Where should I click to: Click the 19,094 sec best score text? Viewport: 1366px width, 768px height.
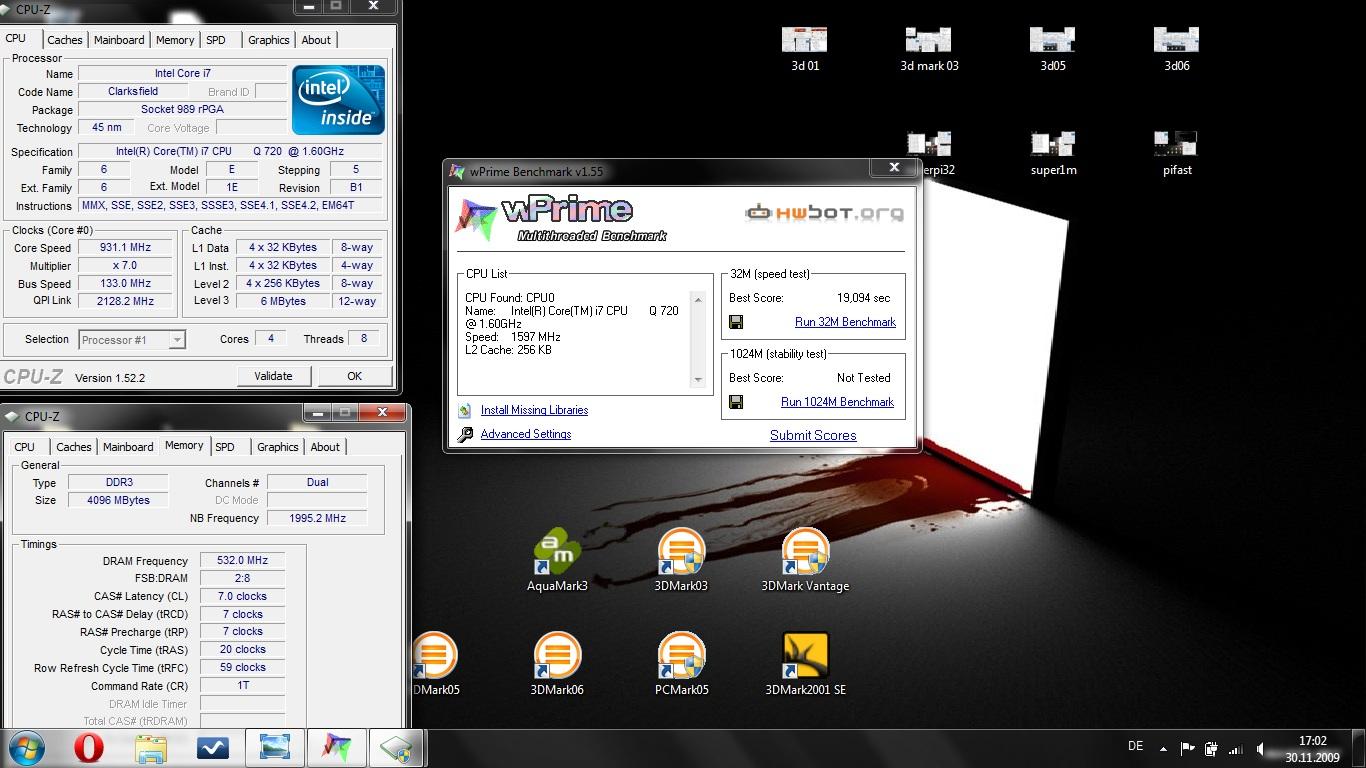click(863, 298)
